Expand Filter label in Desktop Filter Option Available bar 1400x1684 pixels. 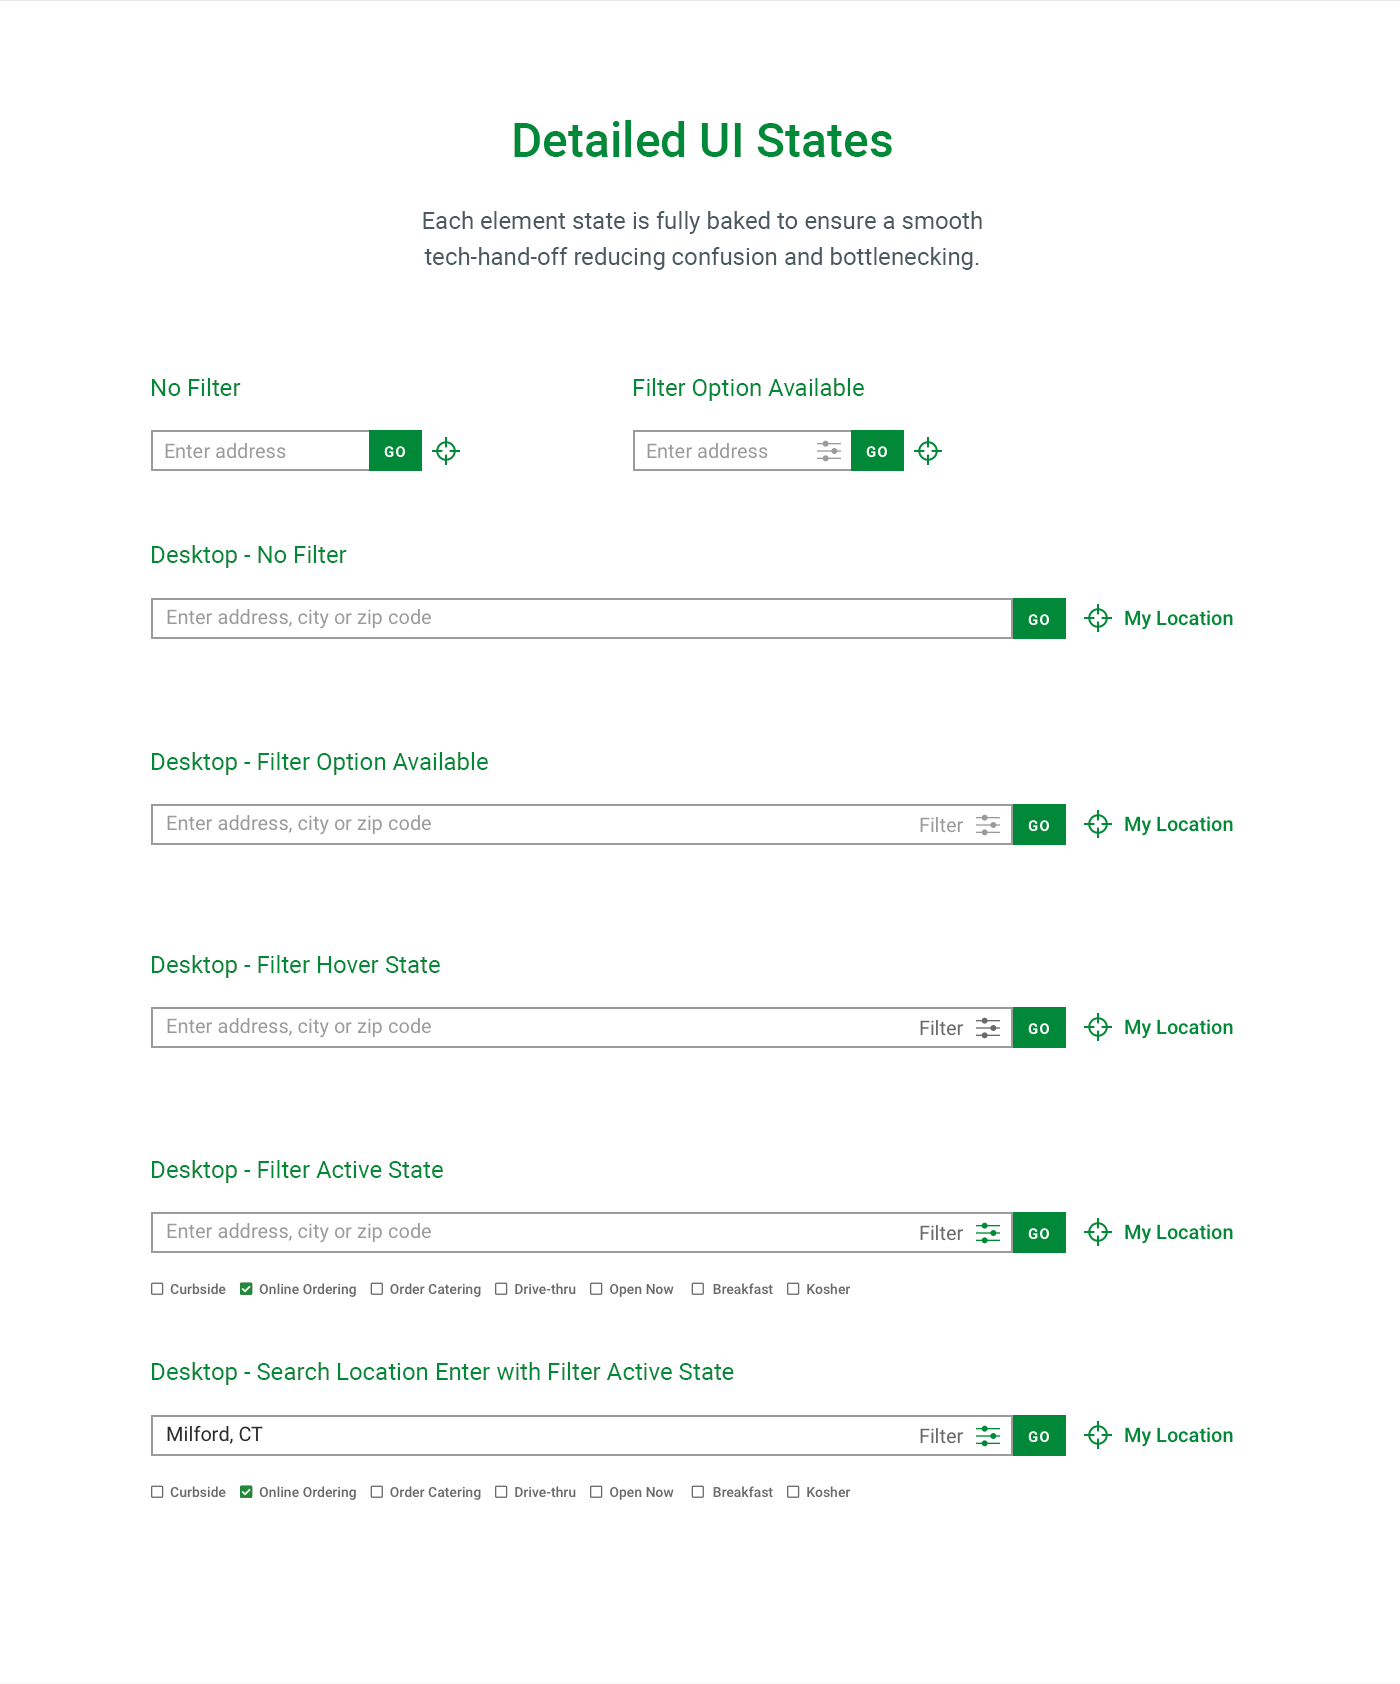click(940, 825)
